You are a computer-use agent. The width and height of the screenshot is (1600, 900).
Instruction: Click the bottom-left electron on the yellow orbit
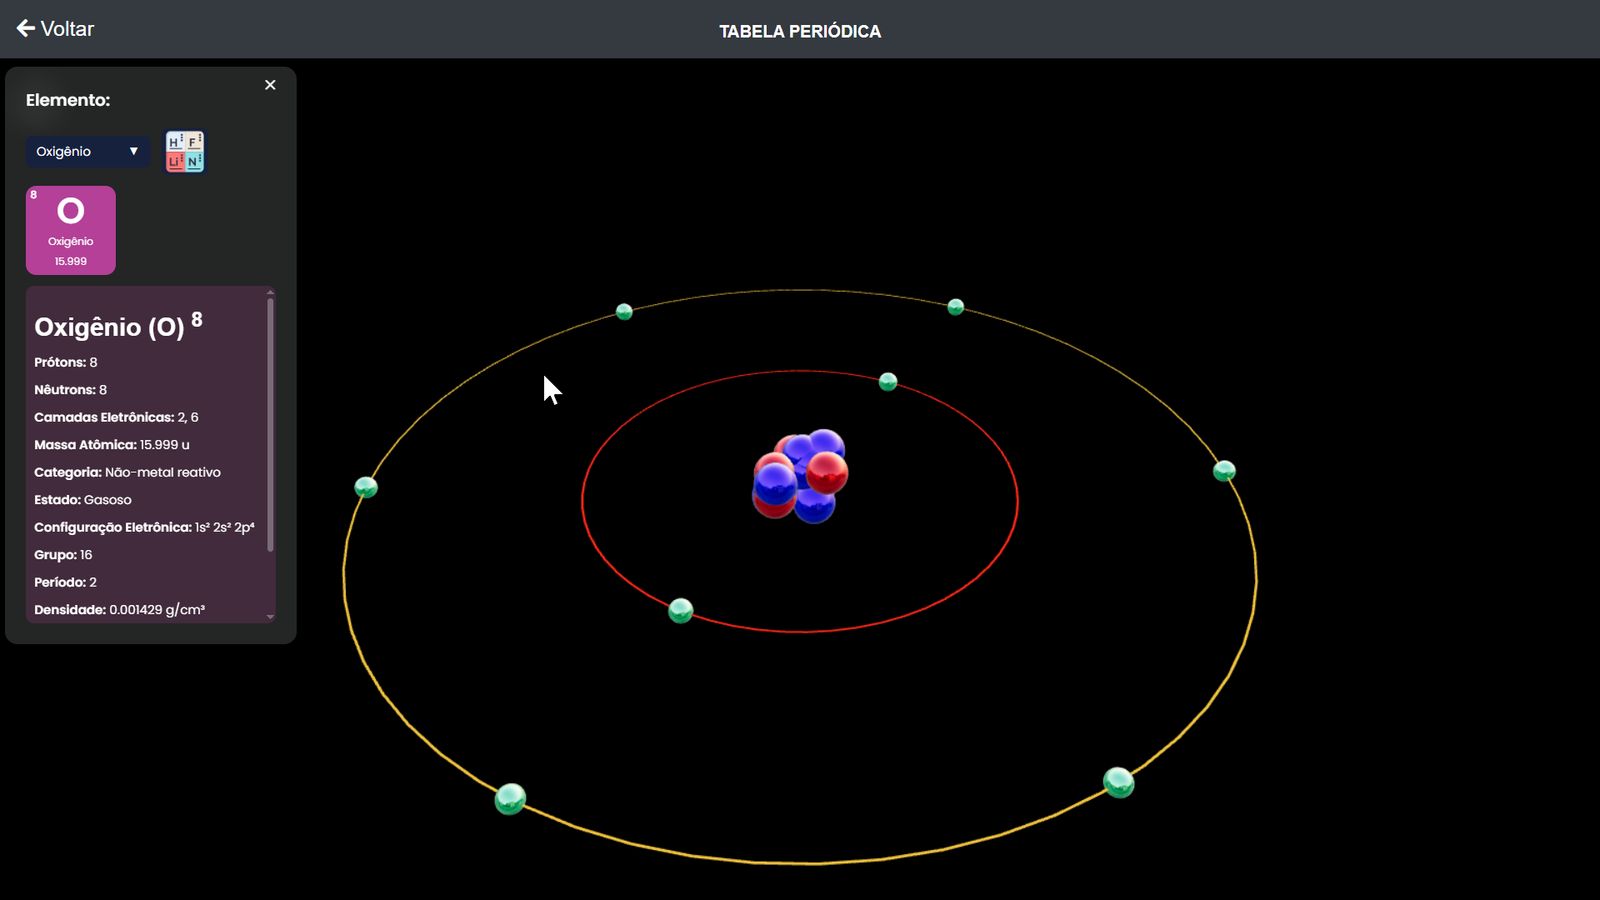[x=510, y=799]
